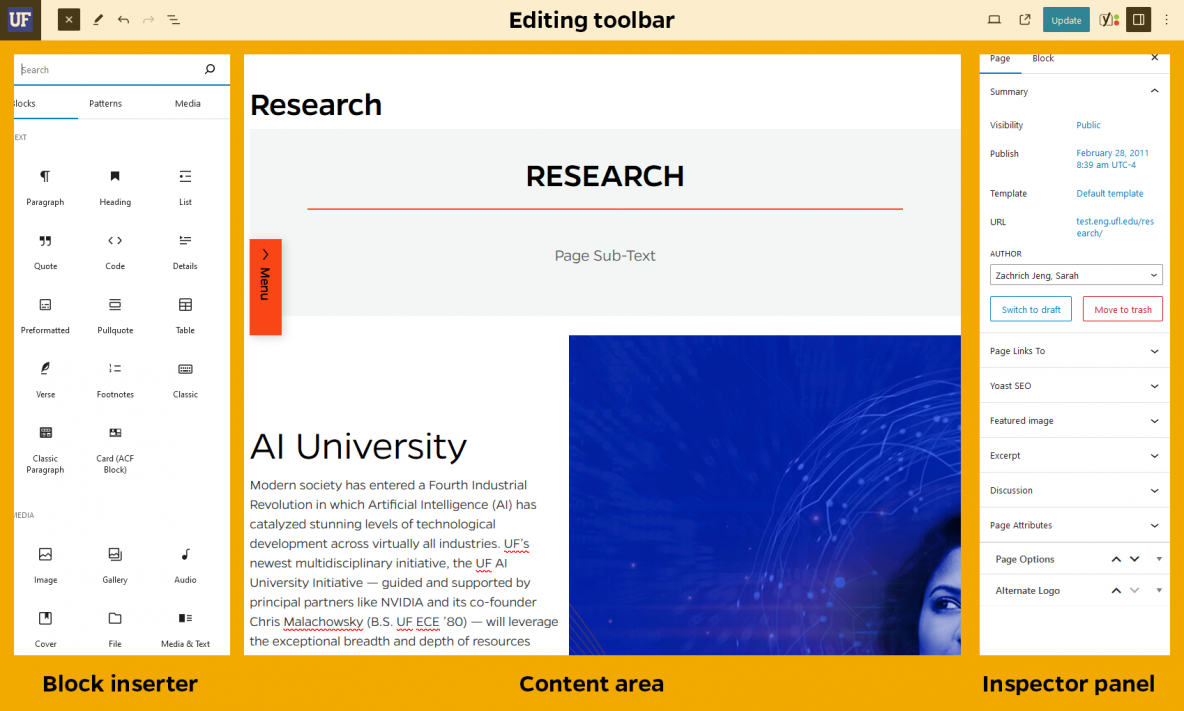Insert a Cover block
1184x711 pixels.
[45, 629]
